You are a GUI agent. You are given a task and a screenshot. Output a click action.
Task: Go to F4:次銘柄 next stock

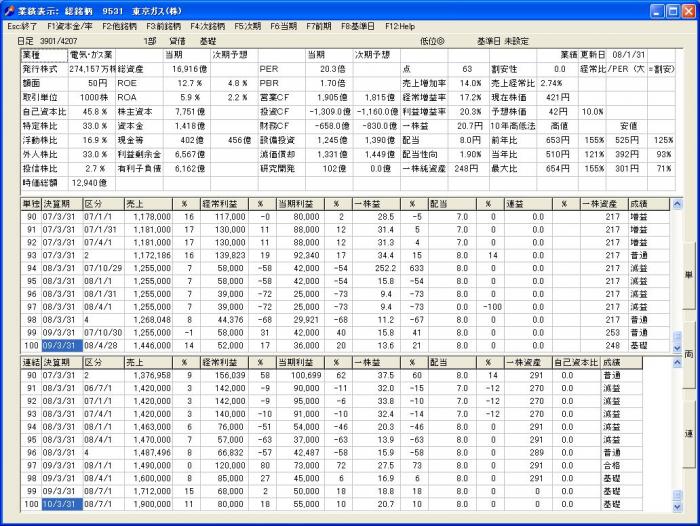tap(208, 26)
